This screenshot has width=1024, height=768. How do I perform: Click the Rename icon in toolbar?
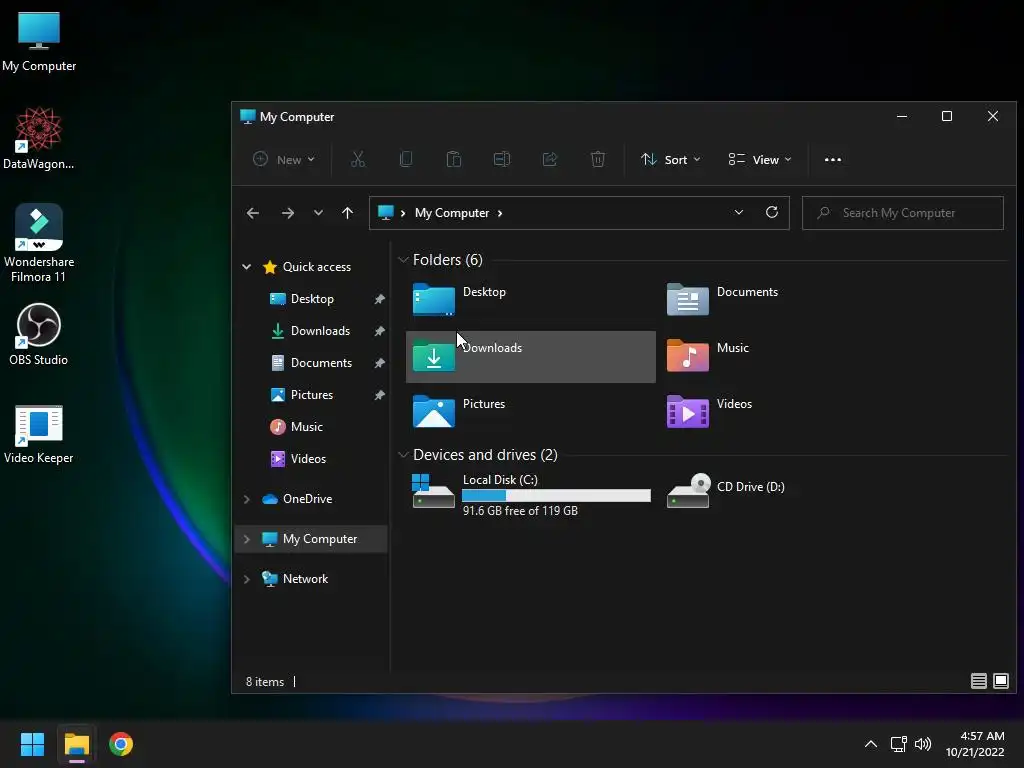[502, 159]
